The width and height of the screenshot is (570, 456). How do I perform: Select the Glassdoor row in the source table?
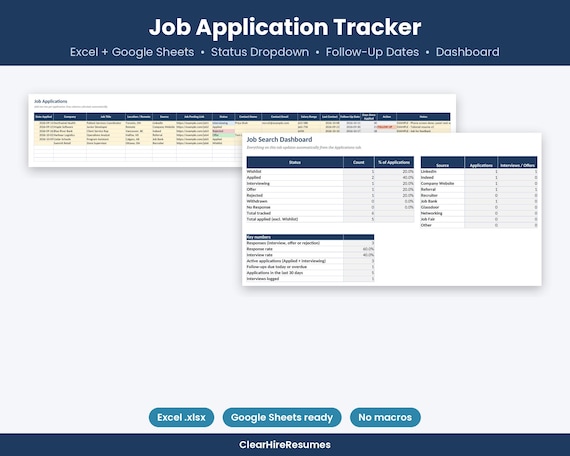[x=479, y=207]
